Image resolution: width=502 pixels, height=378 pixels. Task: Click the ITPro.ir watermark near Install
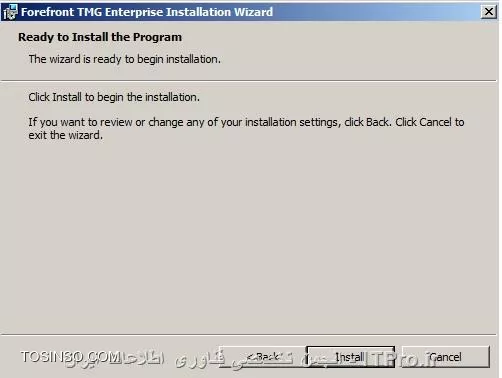point(402,359)
